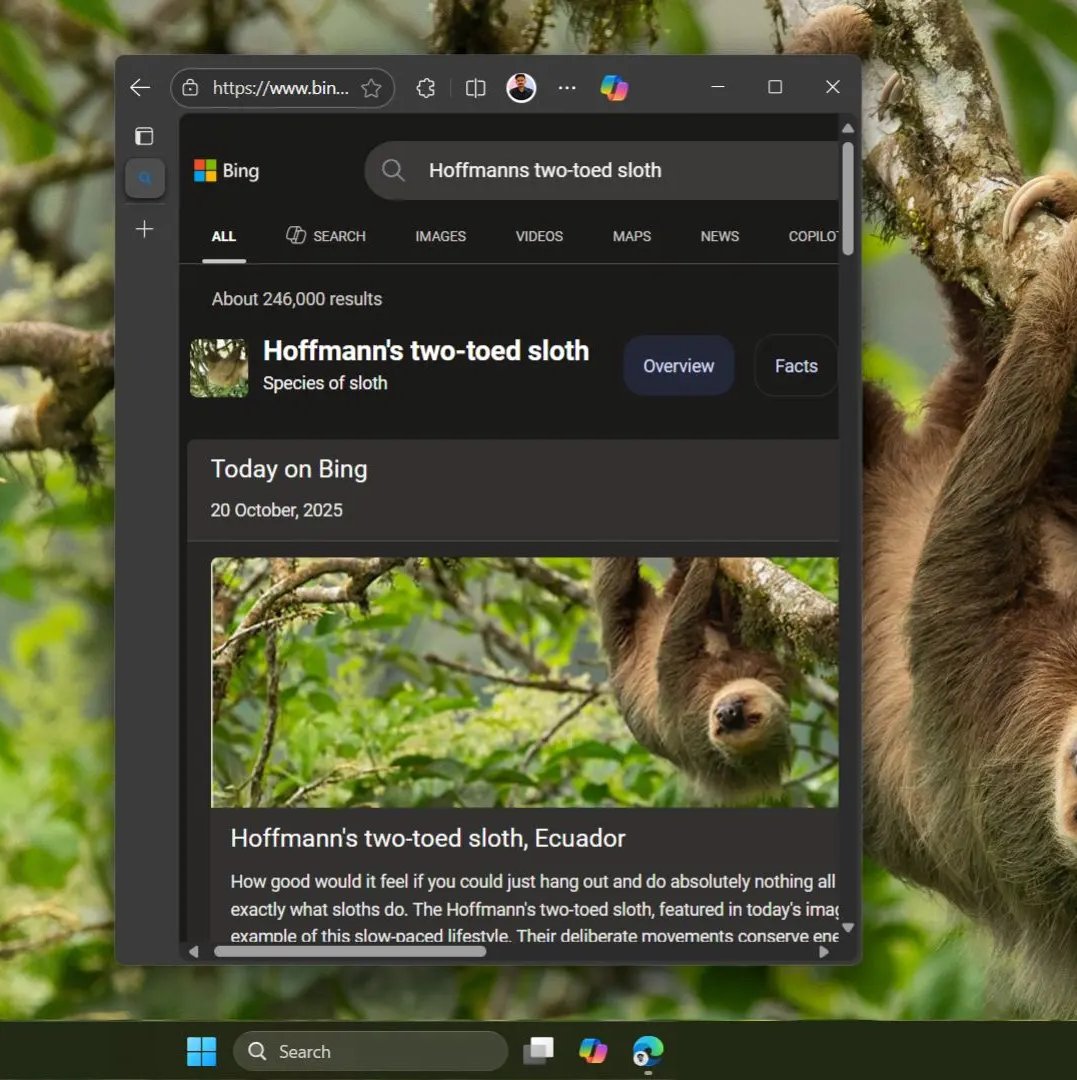Image resolution: width=1077 pixels, height=1080 pixels.
Task: Switch to the VIDEOS tab
Action: pyautogui.click(x=539, y=236)
